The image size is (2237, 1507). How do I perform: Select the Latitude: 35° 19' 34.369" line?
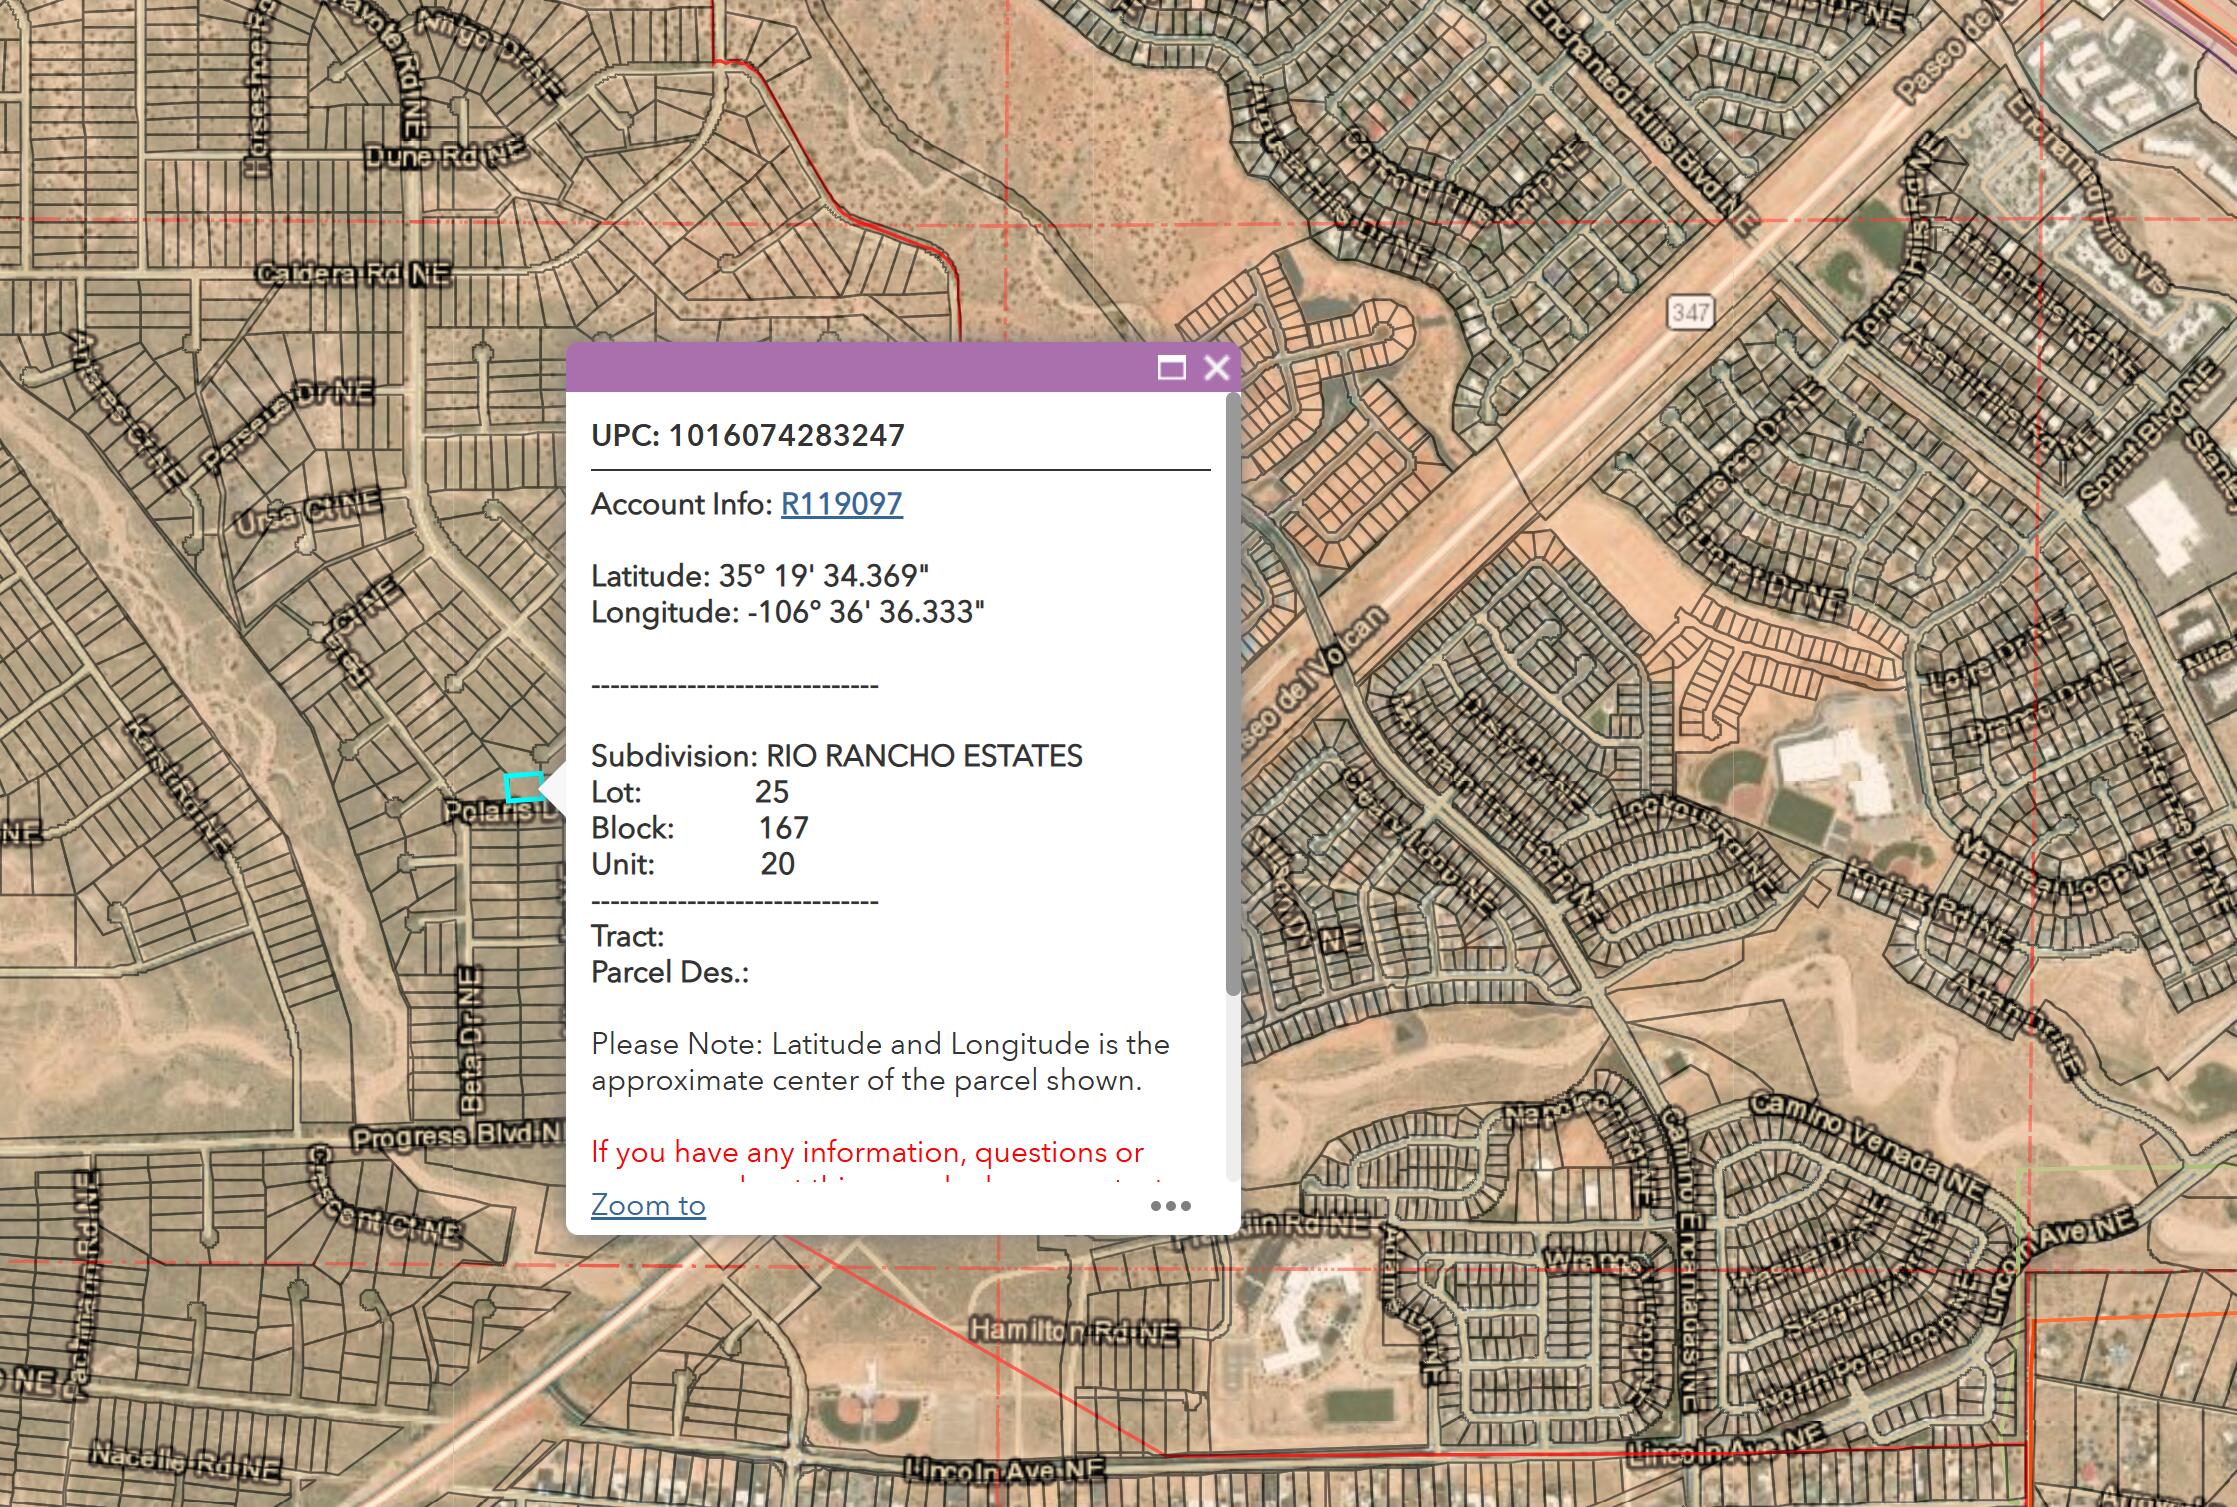[x=760, y=576]
